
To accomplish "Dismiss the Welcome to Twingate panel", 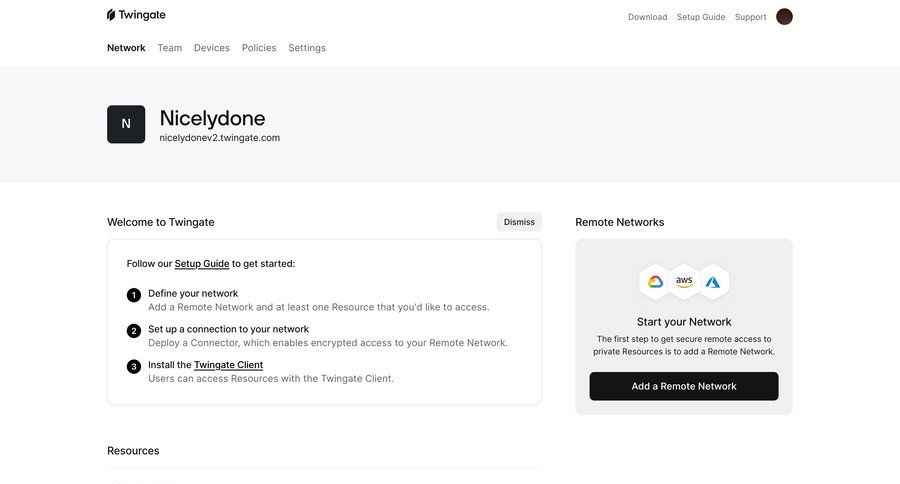I will 519,222.
